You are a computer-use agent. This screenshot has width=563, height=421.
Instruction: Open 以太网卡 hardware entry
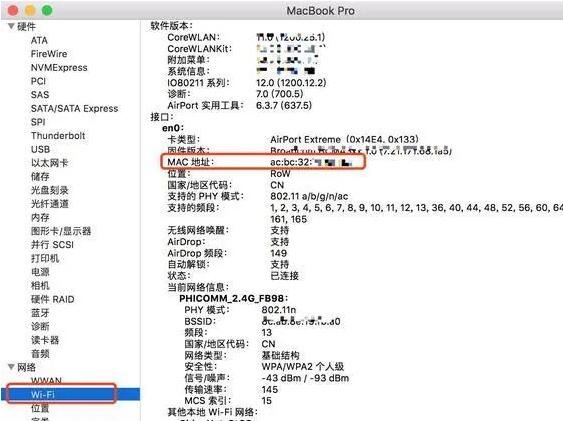pos(49,163)
